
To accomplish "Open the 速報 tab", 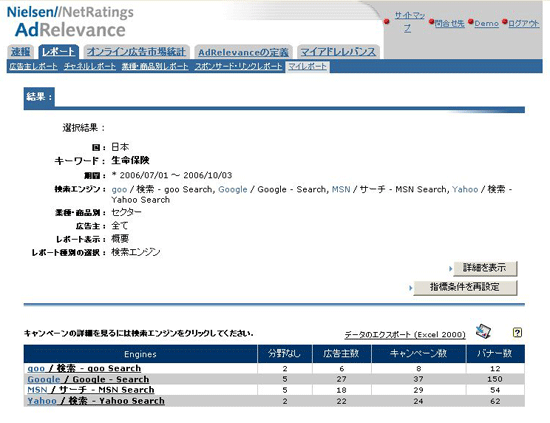I will (21, 52).
